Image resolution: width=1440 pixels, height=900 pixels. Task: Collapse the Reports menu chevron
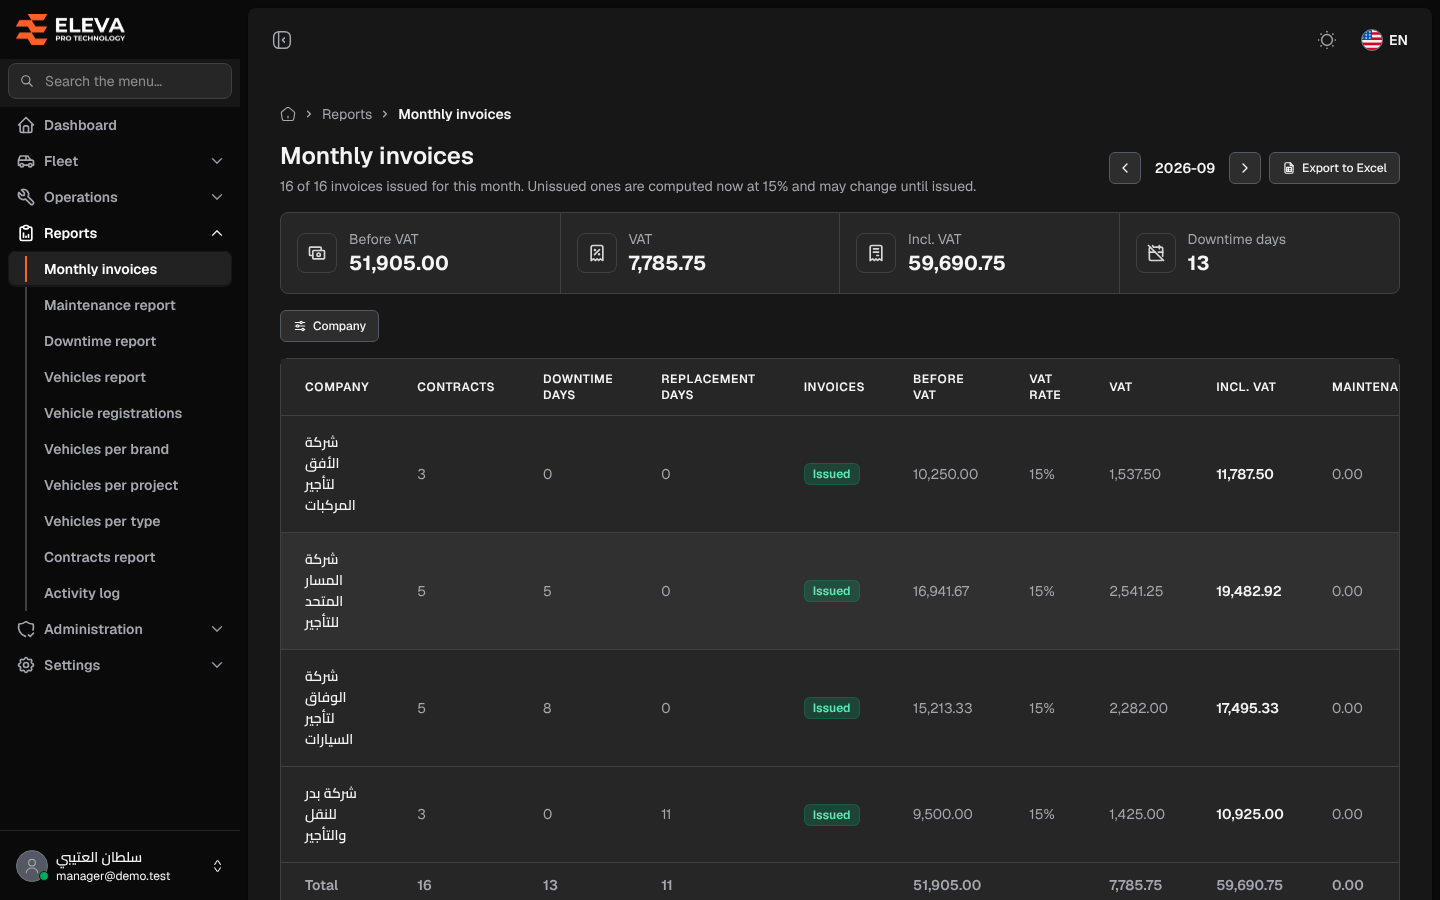click(217, 233)
